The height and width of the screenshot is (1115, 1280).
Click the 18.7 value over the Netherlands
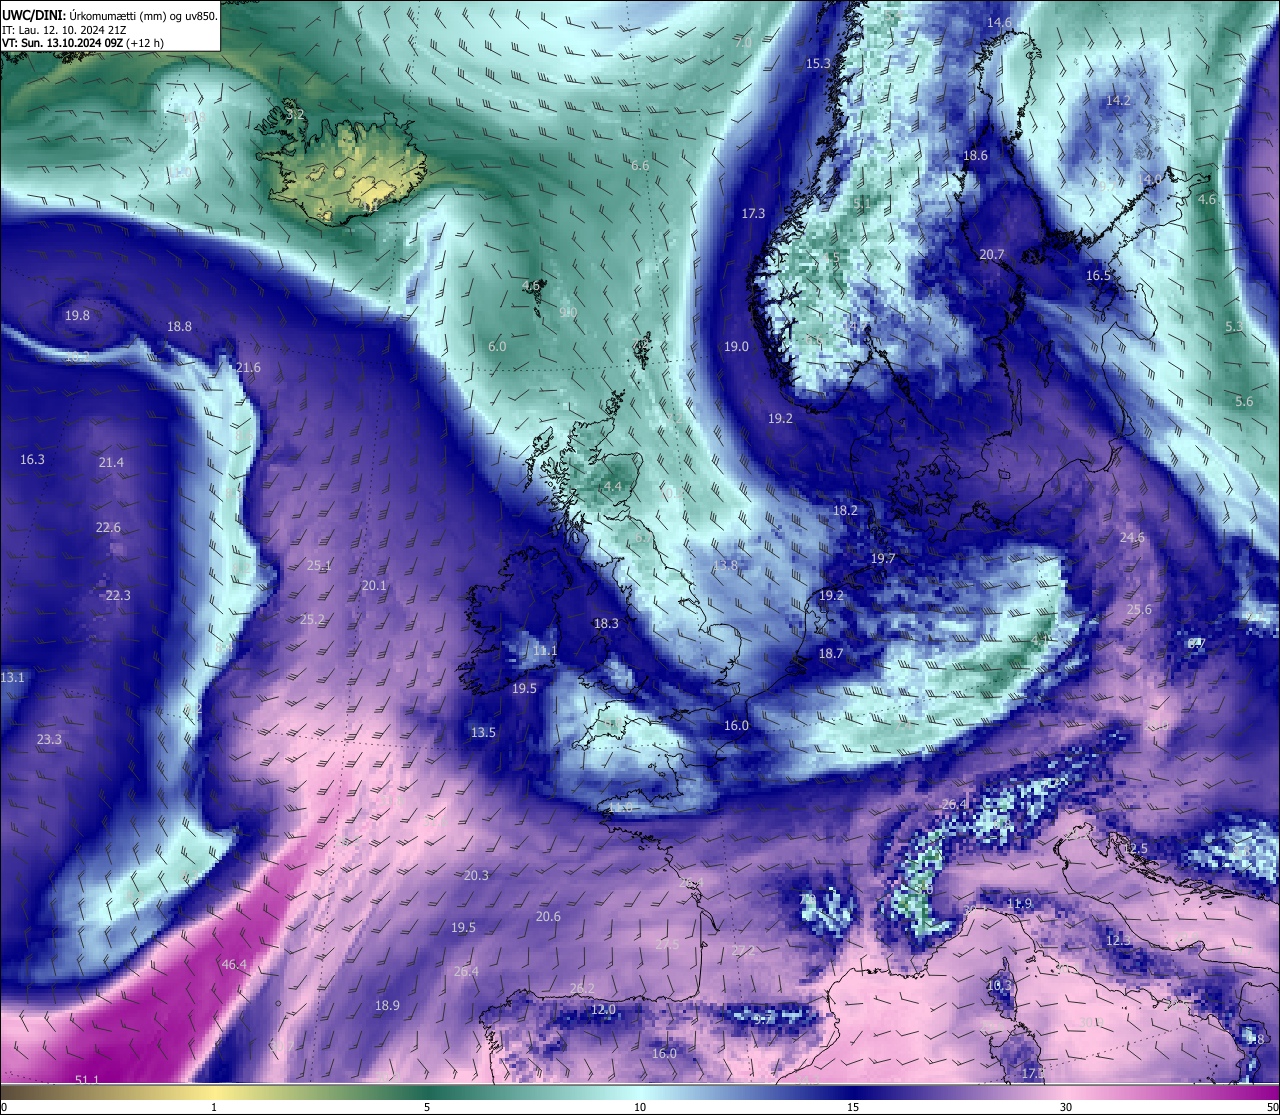[x=831, y=654]
